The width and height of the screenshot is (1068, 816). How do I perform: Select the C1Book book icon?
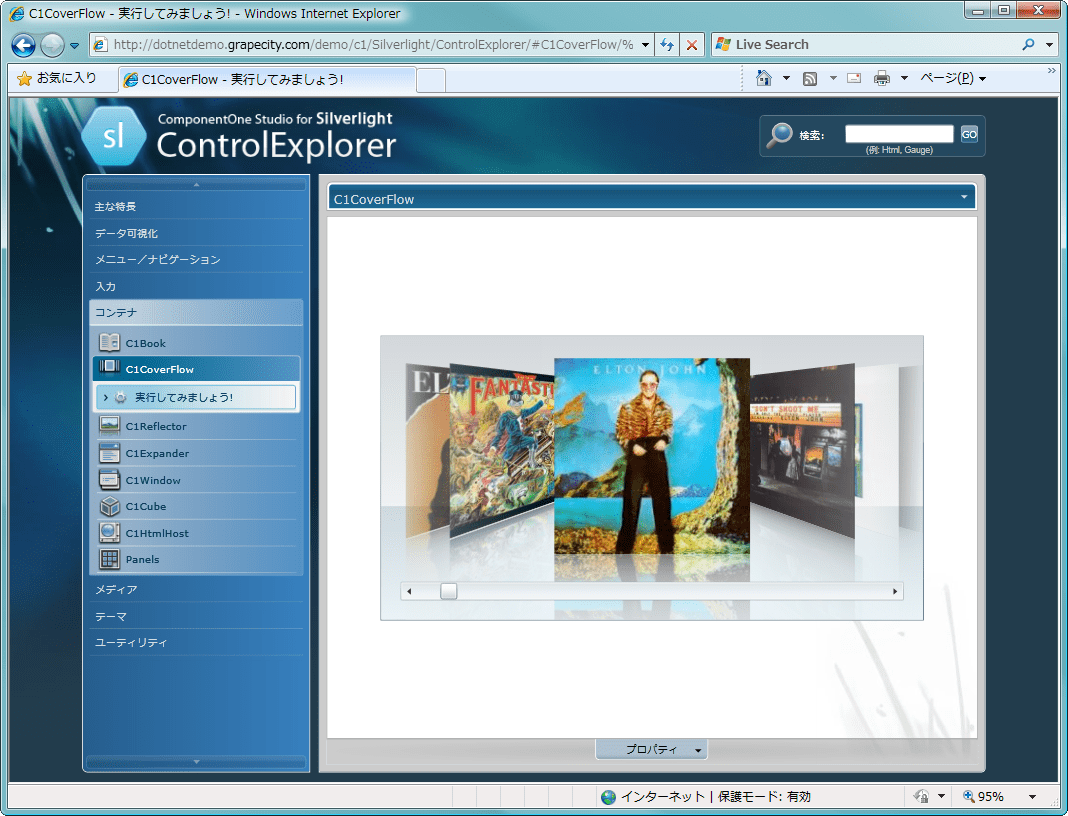(109, 342)
